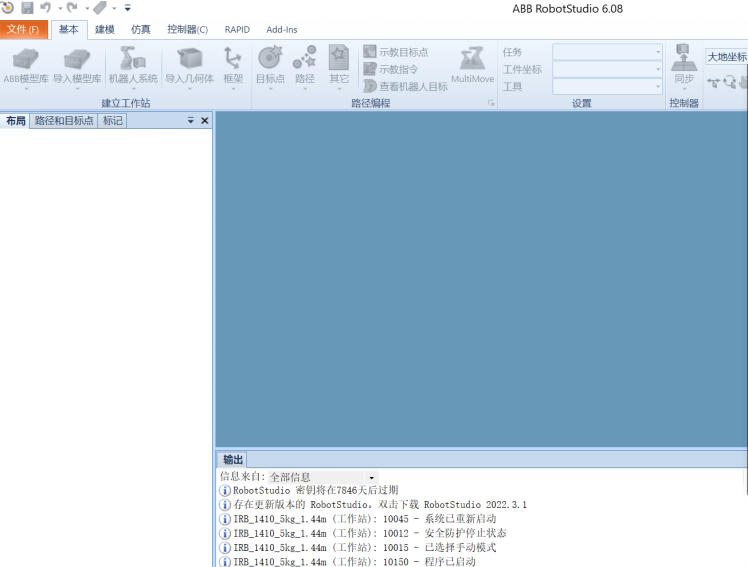This screenshot has width=748, height=567.
Task: Select the 输出 output tab
Action: click(233, 460)
